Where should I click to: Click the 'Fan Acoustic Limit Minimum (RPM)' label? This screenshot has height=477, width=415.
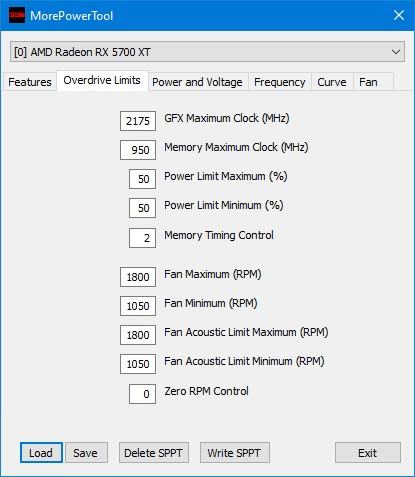coord(244,361)
